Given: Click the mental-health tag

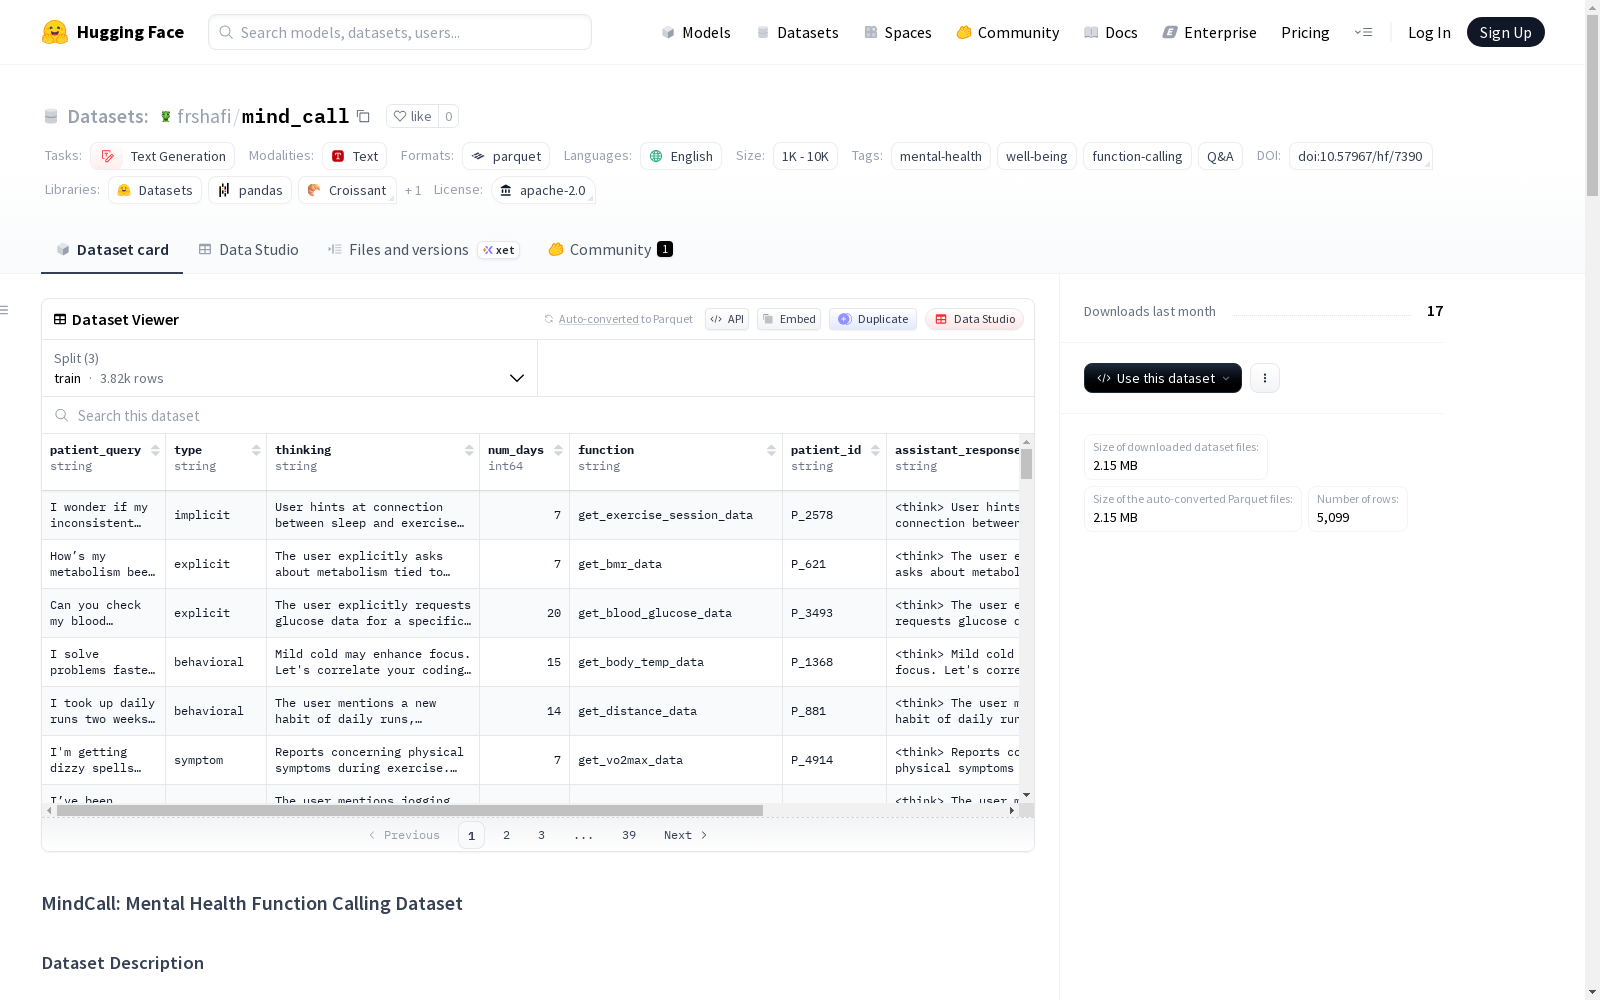Looking at the screenshot, I should click(x=941, y=156).
